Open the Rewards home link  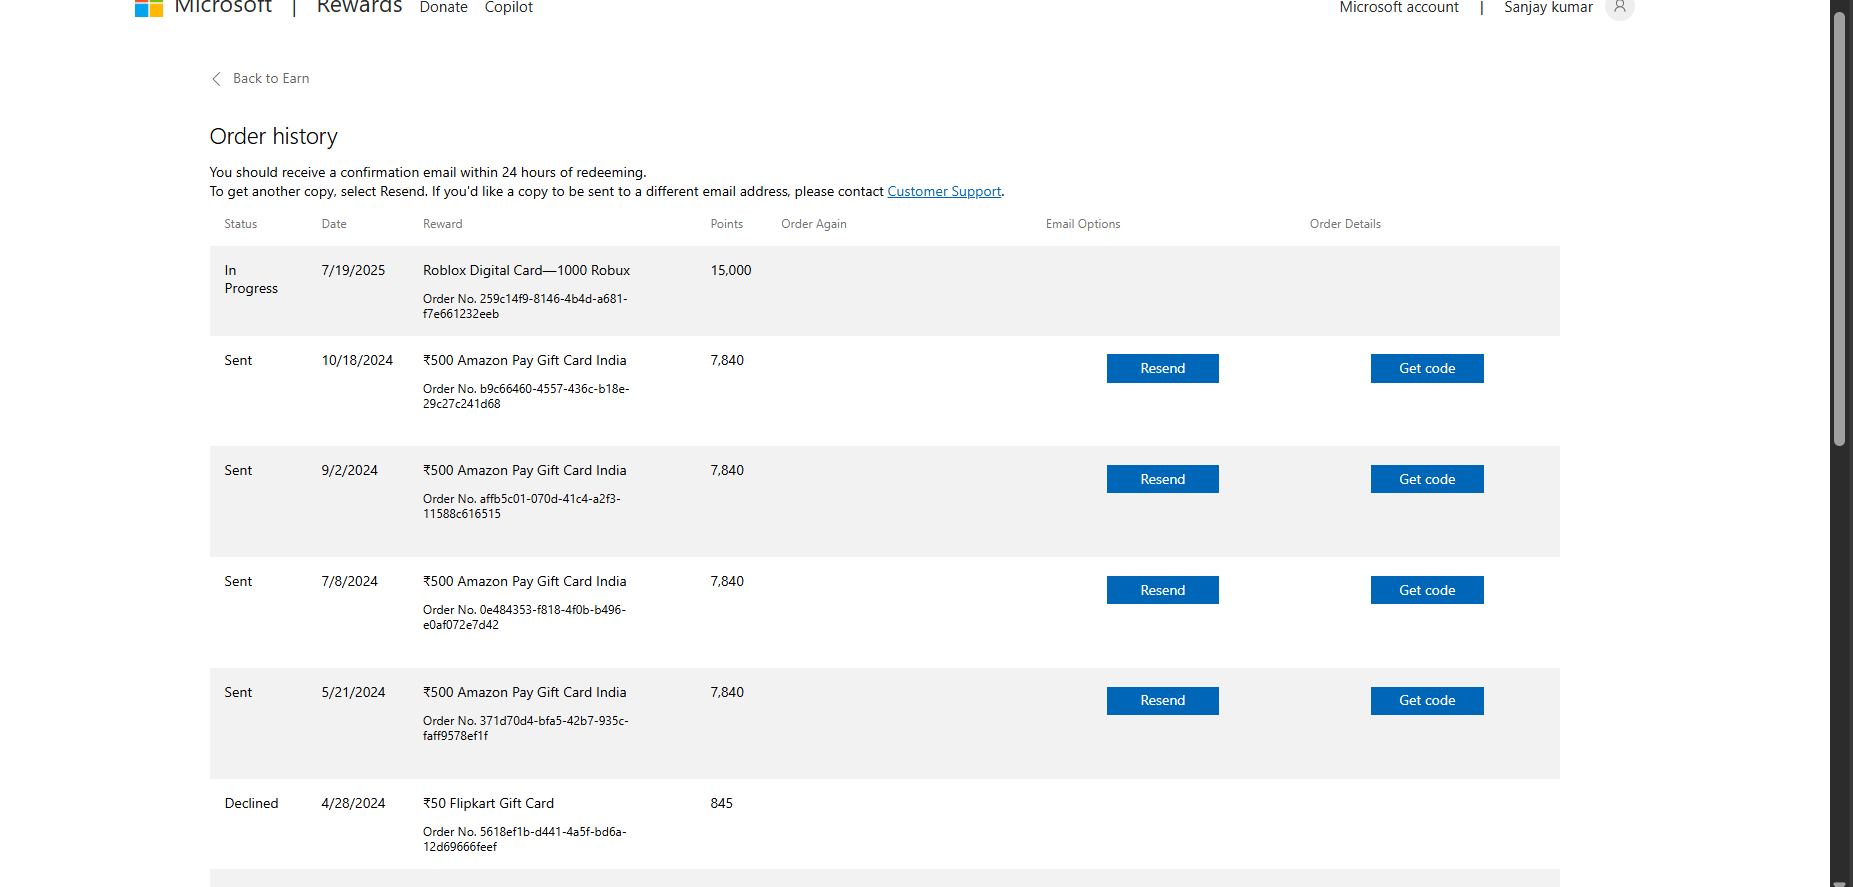359,7
